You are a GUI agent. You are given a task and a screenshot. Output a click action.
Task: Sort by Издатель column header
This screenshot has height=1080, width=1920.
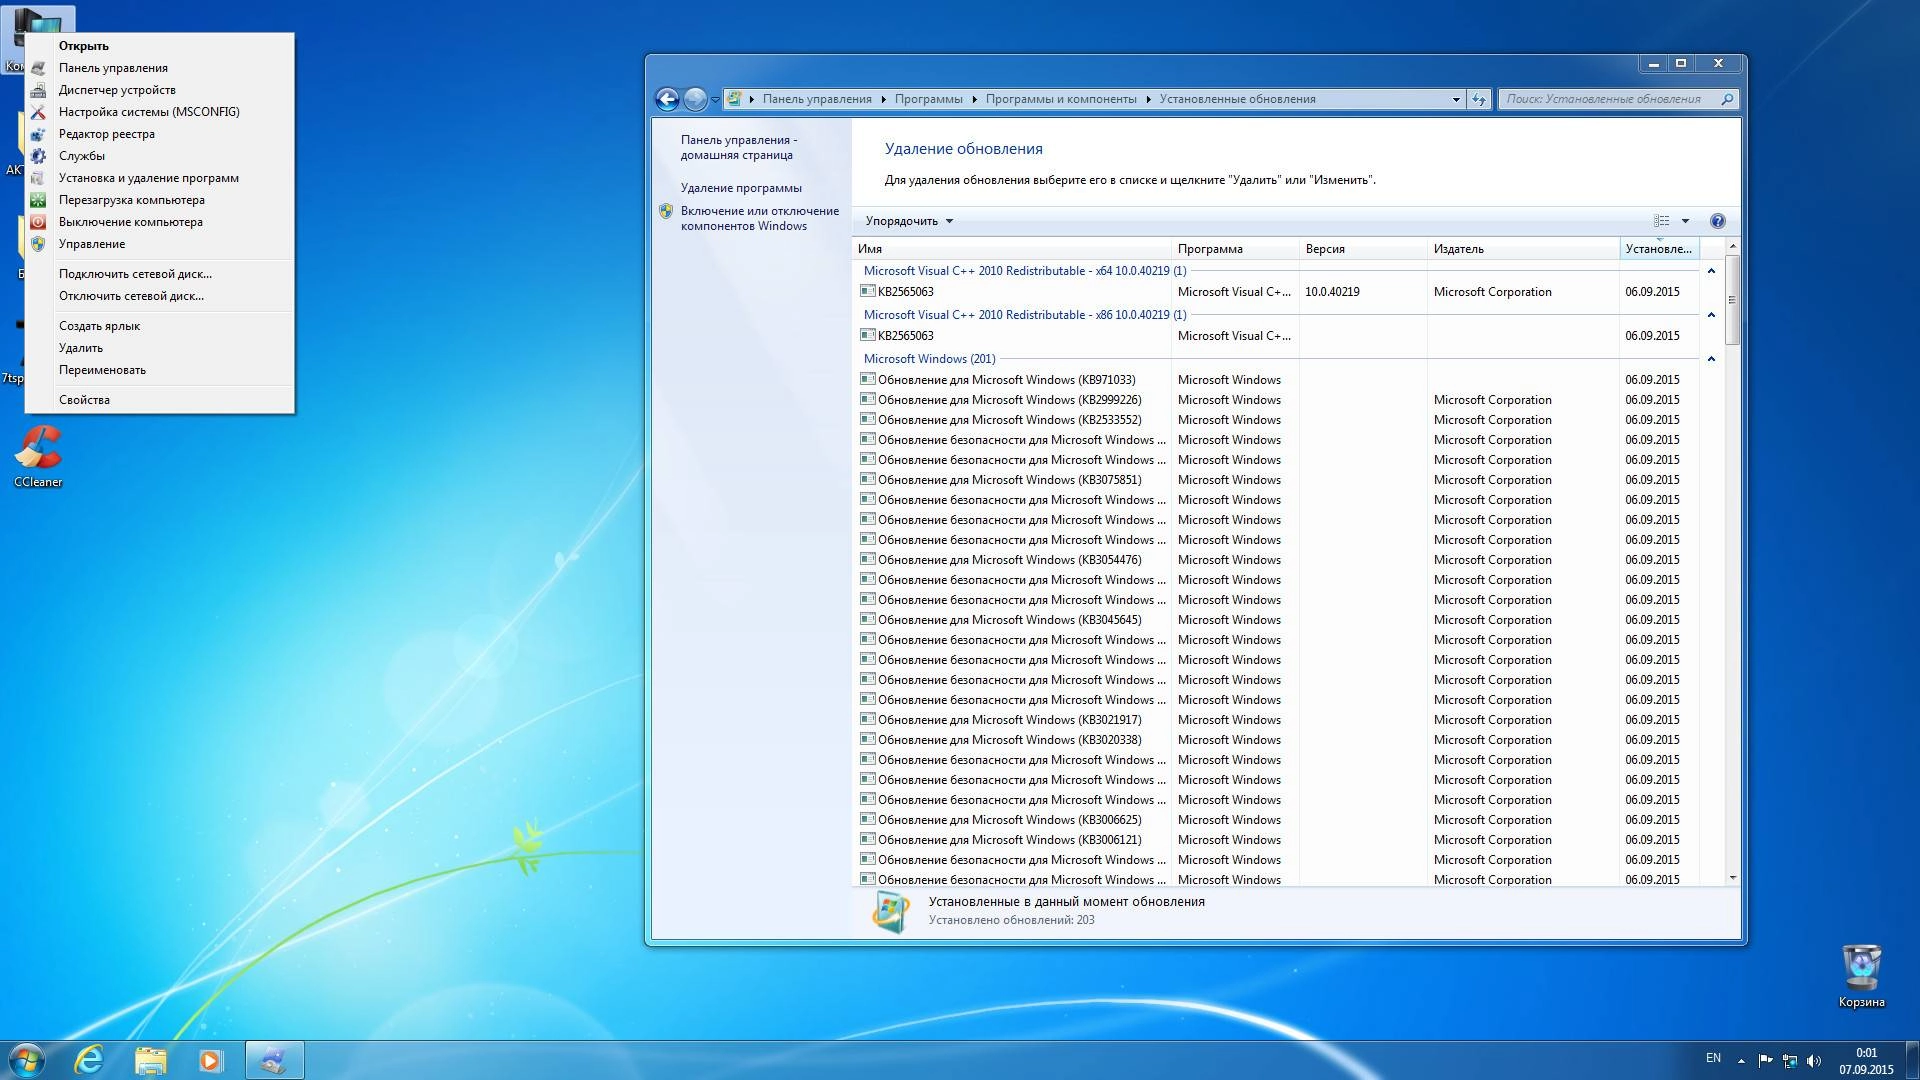click(1523, 249)
